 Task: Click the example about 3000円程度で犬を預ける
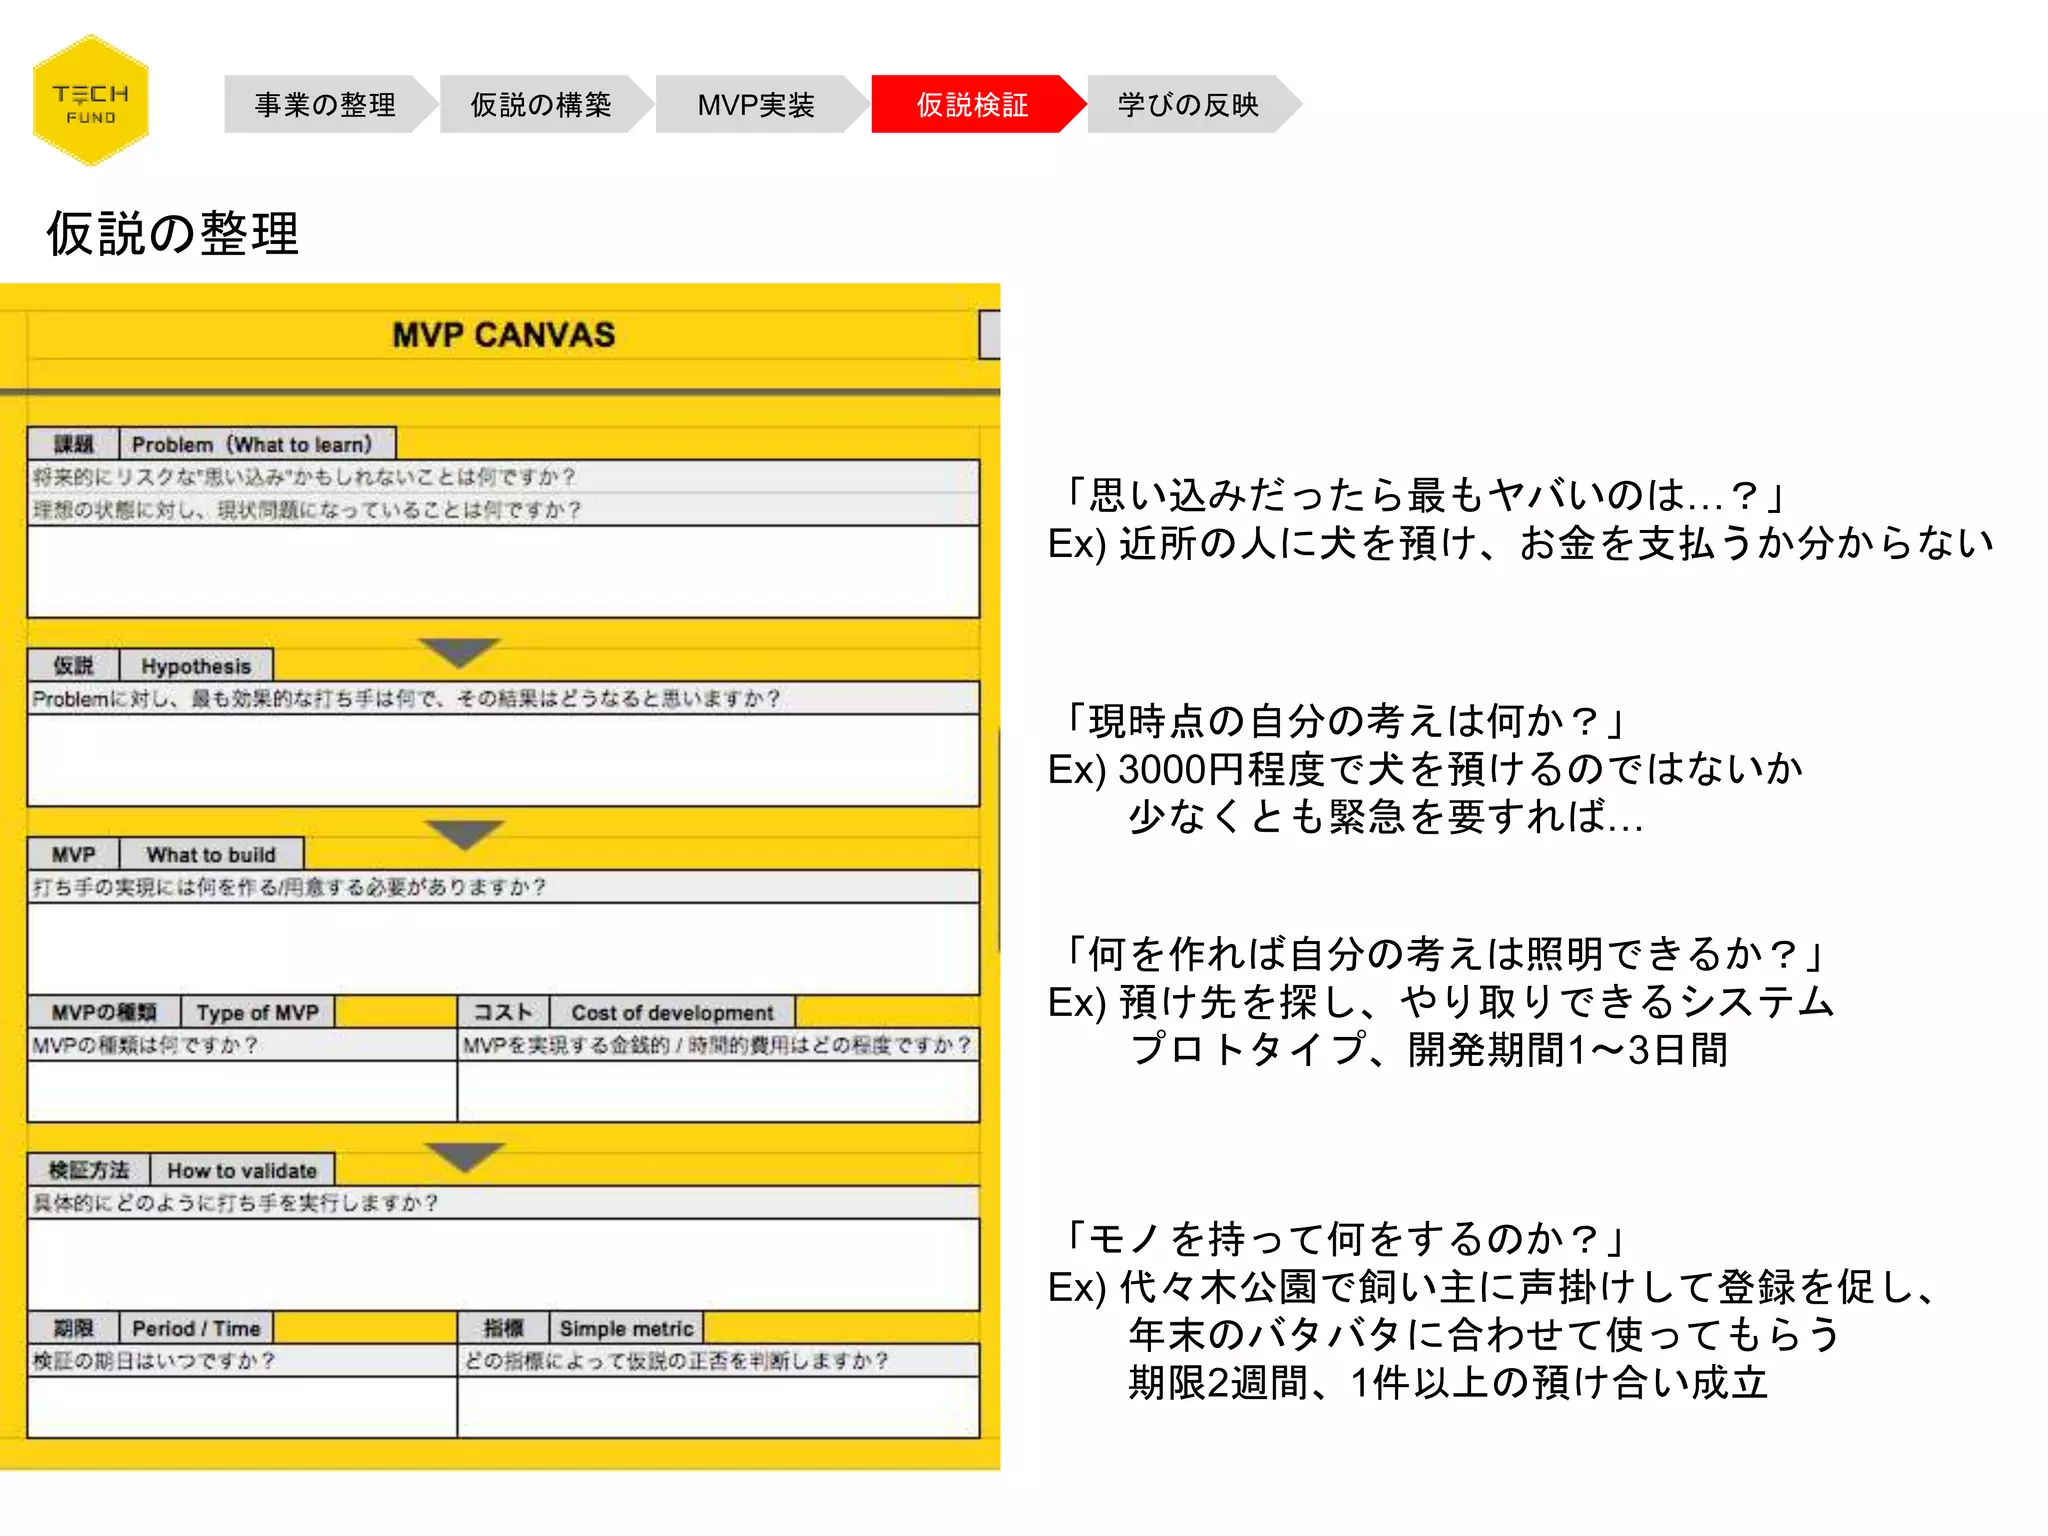tap(1426, 769)
